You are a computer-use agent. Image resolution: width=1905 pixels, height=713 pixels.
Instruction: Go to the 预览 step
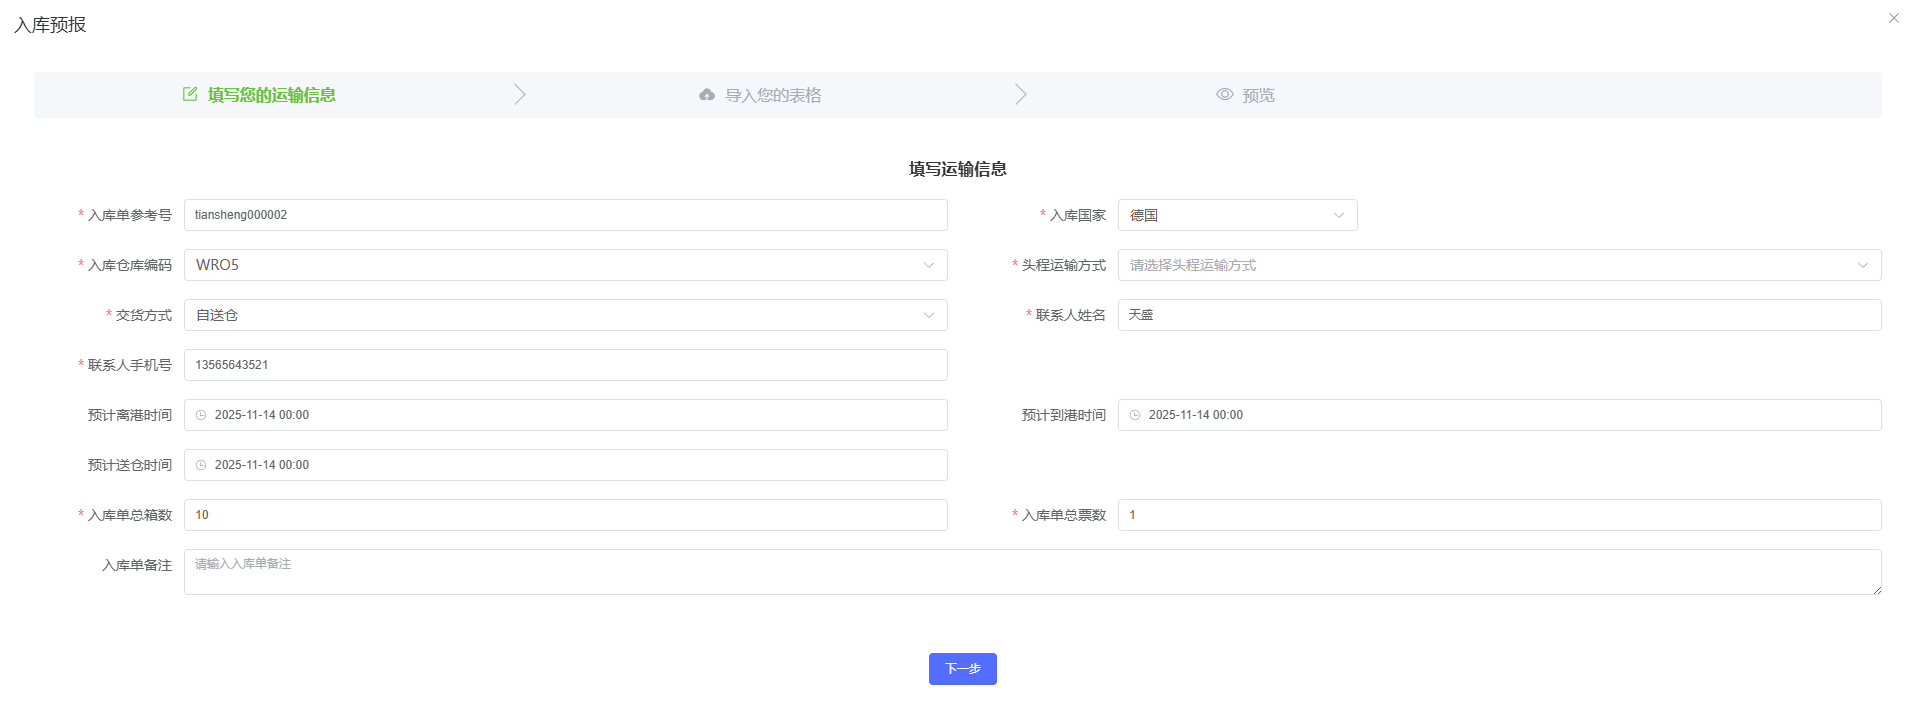pos(1257,95)
